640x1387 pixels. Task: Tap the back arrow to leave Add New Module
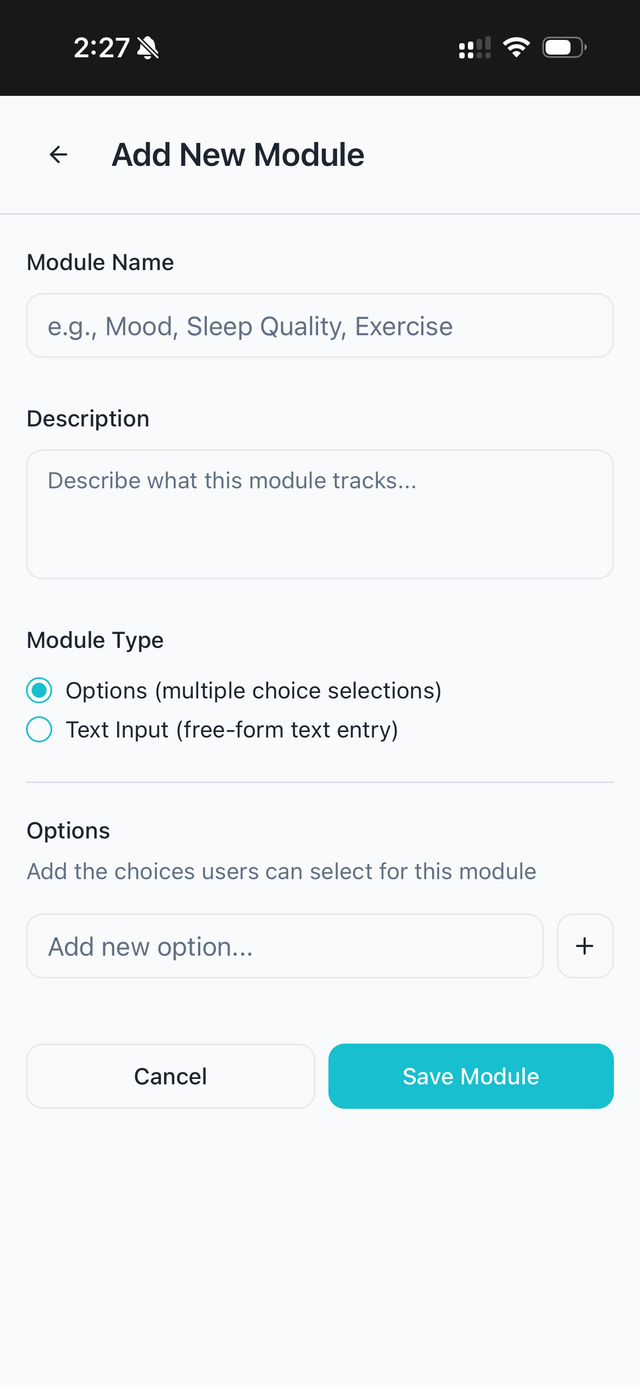click(58, 155)
